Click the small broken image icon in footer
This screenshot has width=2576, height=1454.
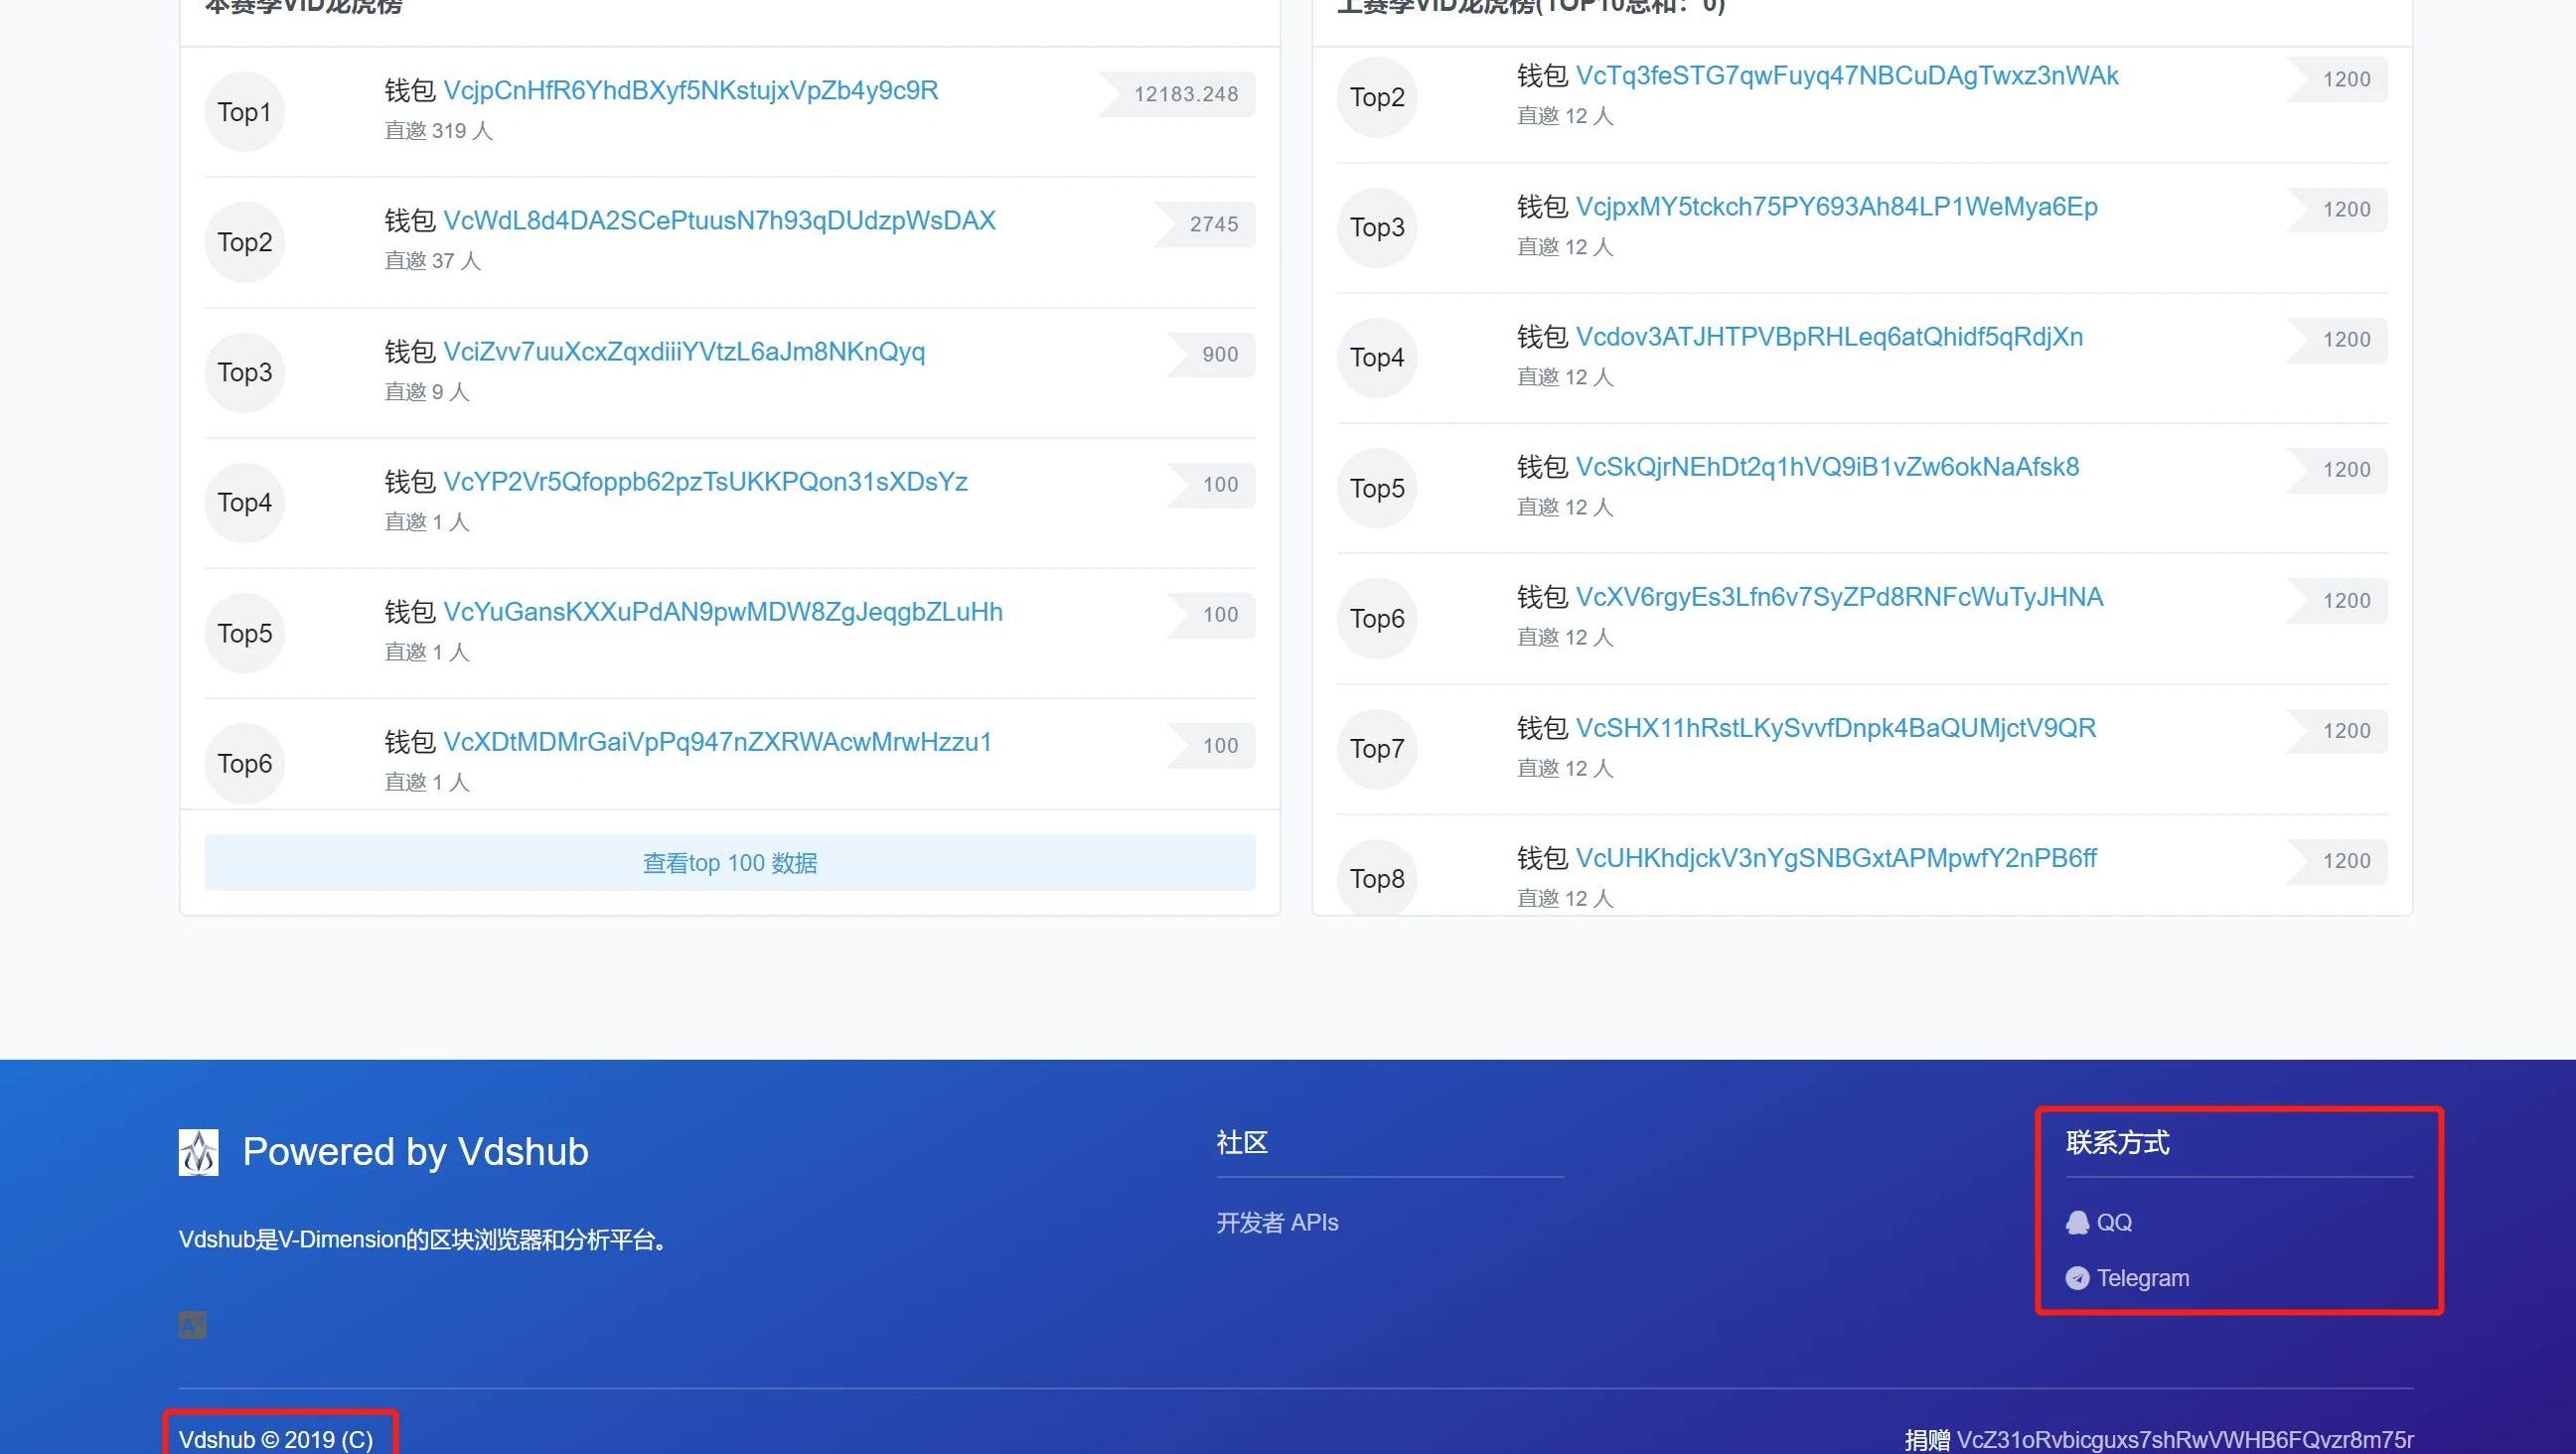192,1325
